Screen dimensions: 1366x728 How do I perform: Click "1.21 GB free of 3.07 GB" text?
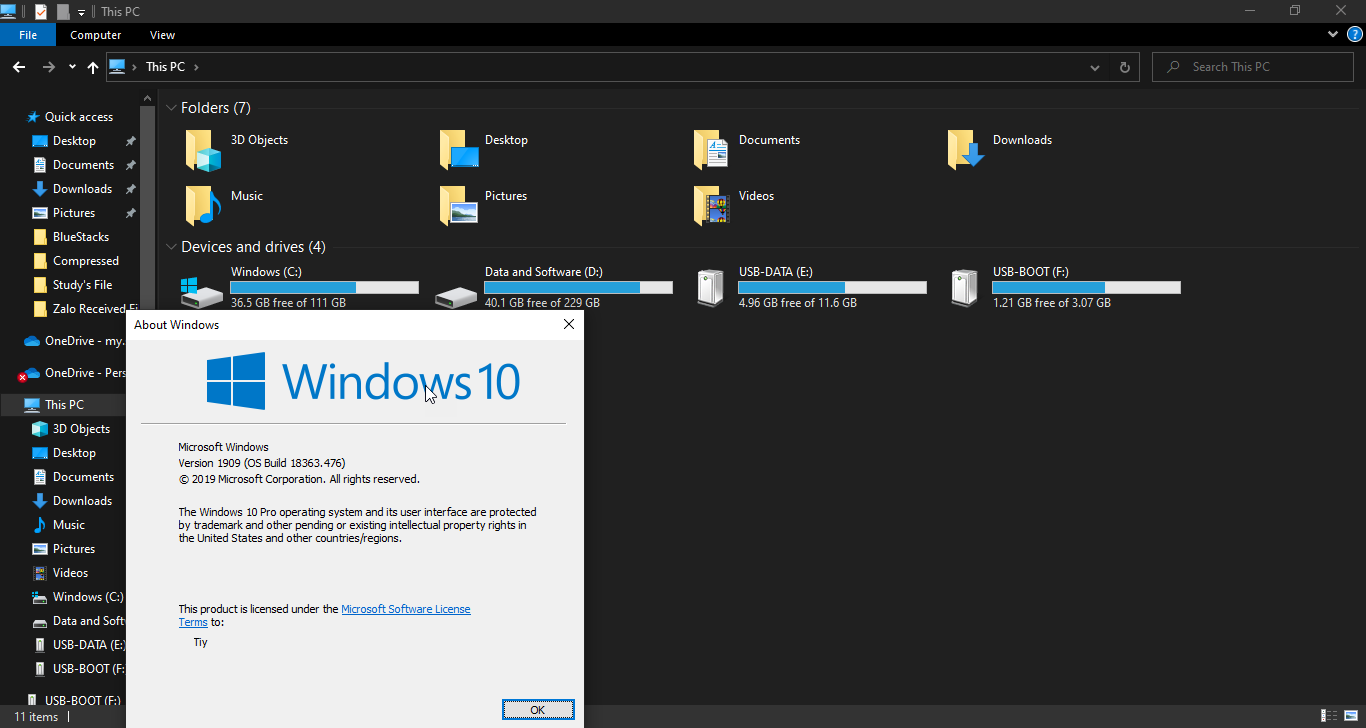[x=1052, y=303]
